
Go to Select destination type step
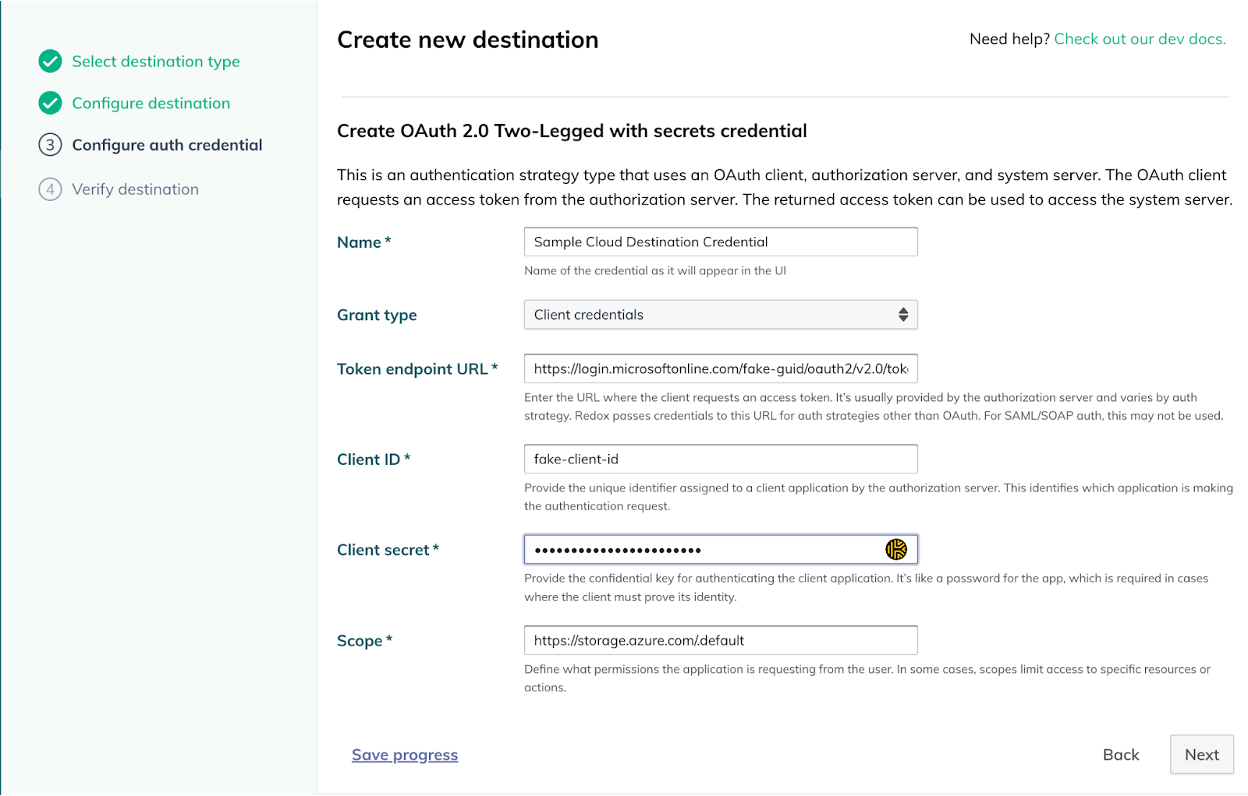[156, 62]
